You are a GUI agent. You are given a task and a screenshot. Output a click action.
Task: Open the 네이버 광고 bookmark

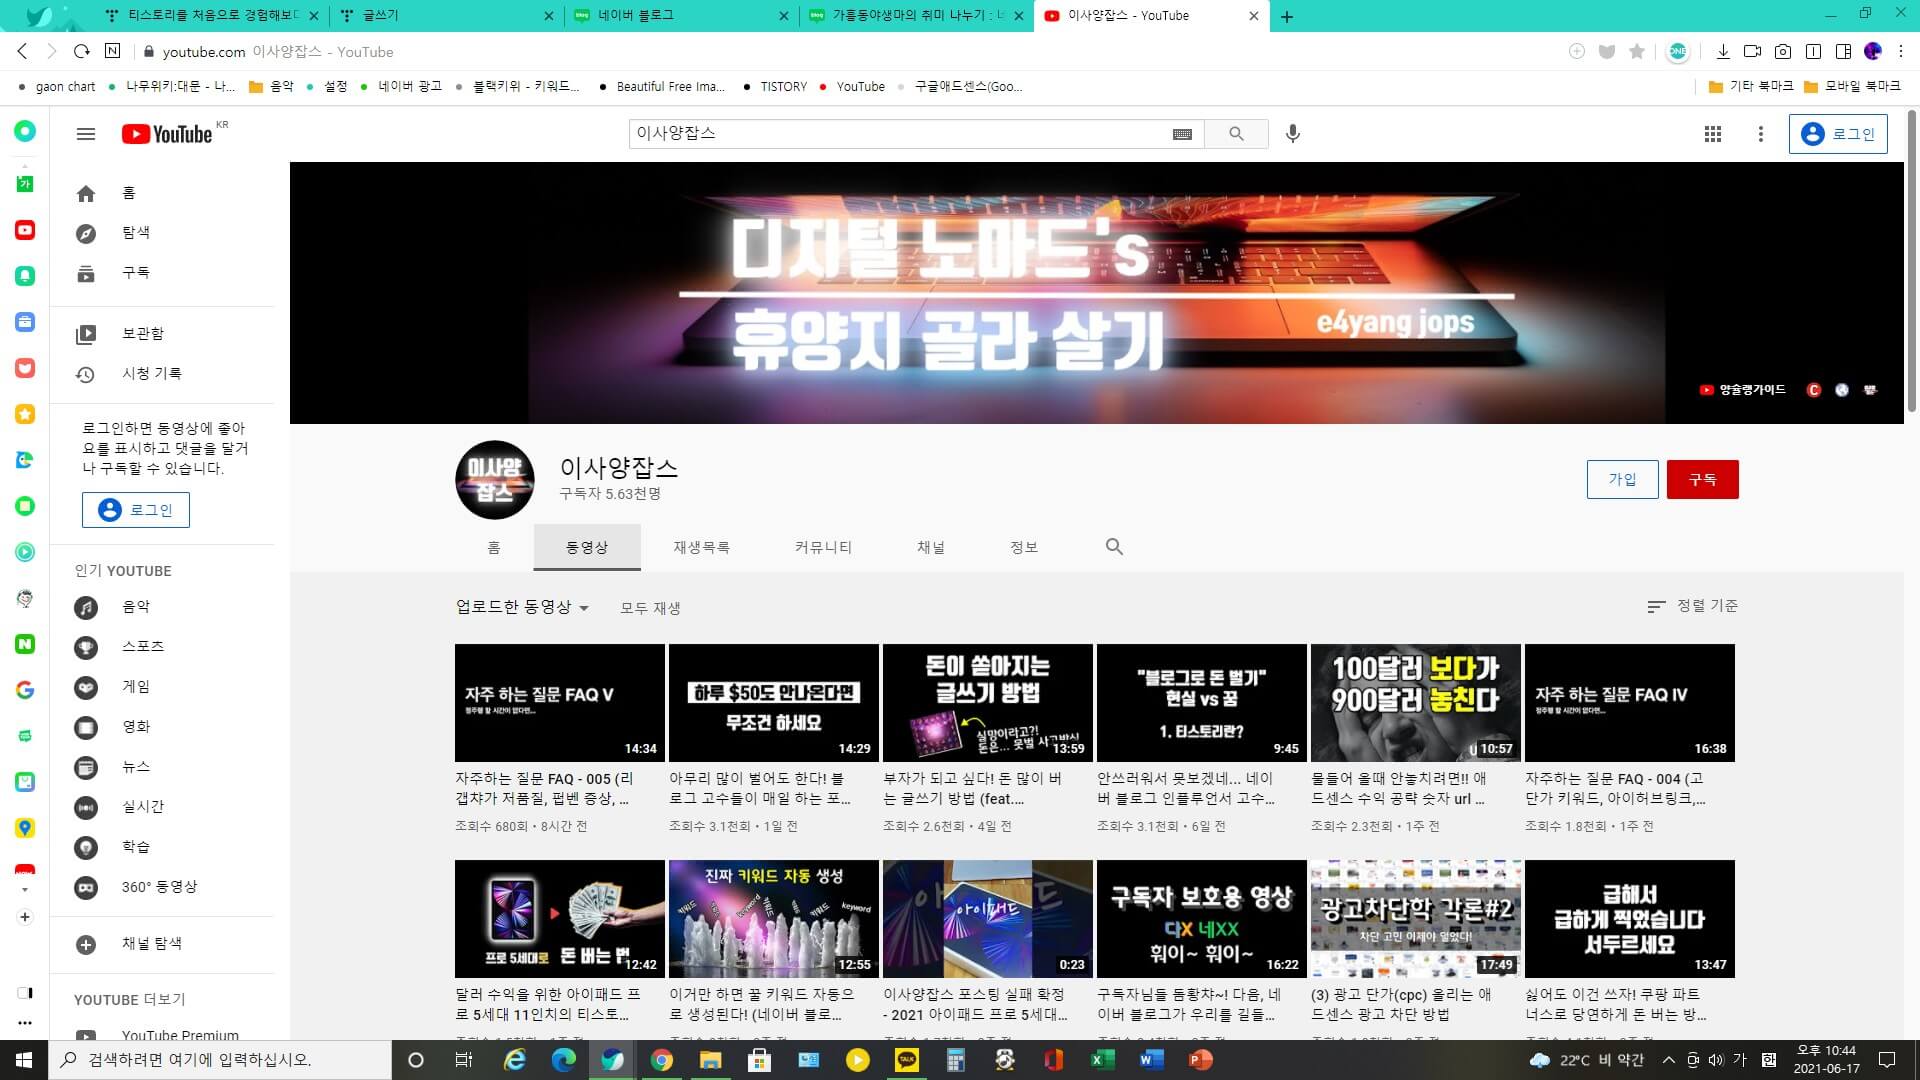point(402,87)
